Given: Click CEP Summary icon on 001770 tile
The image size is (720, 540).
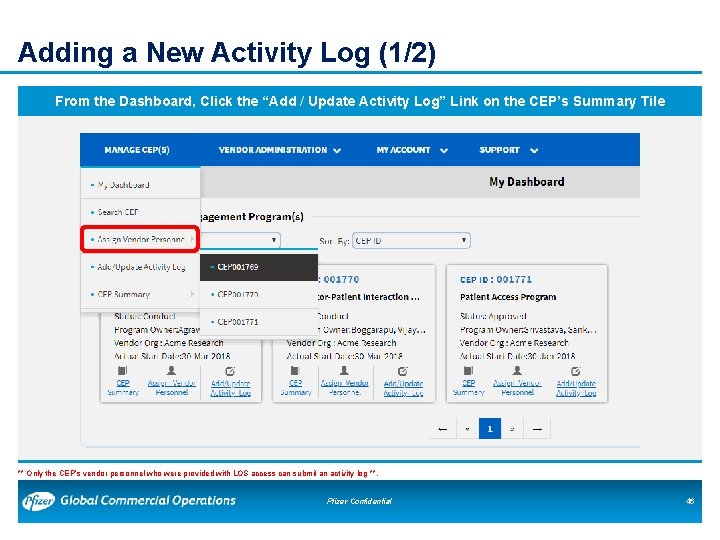Looking at the screenshot, I should pos(295,370).
